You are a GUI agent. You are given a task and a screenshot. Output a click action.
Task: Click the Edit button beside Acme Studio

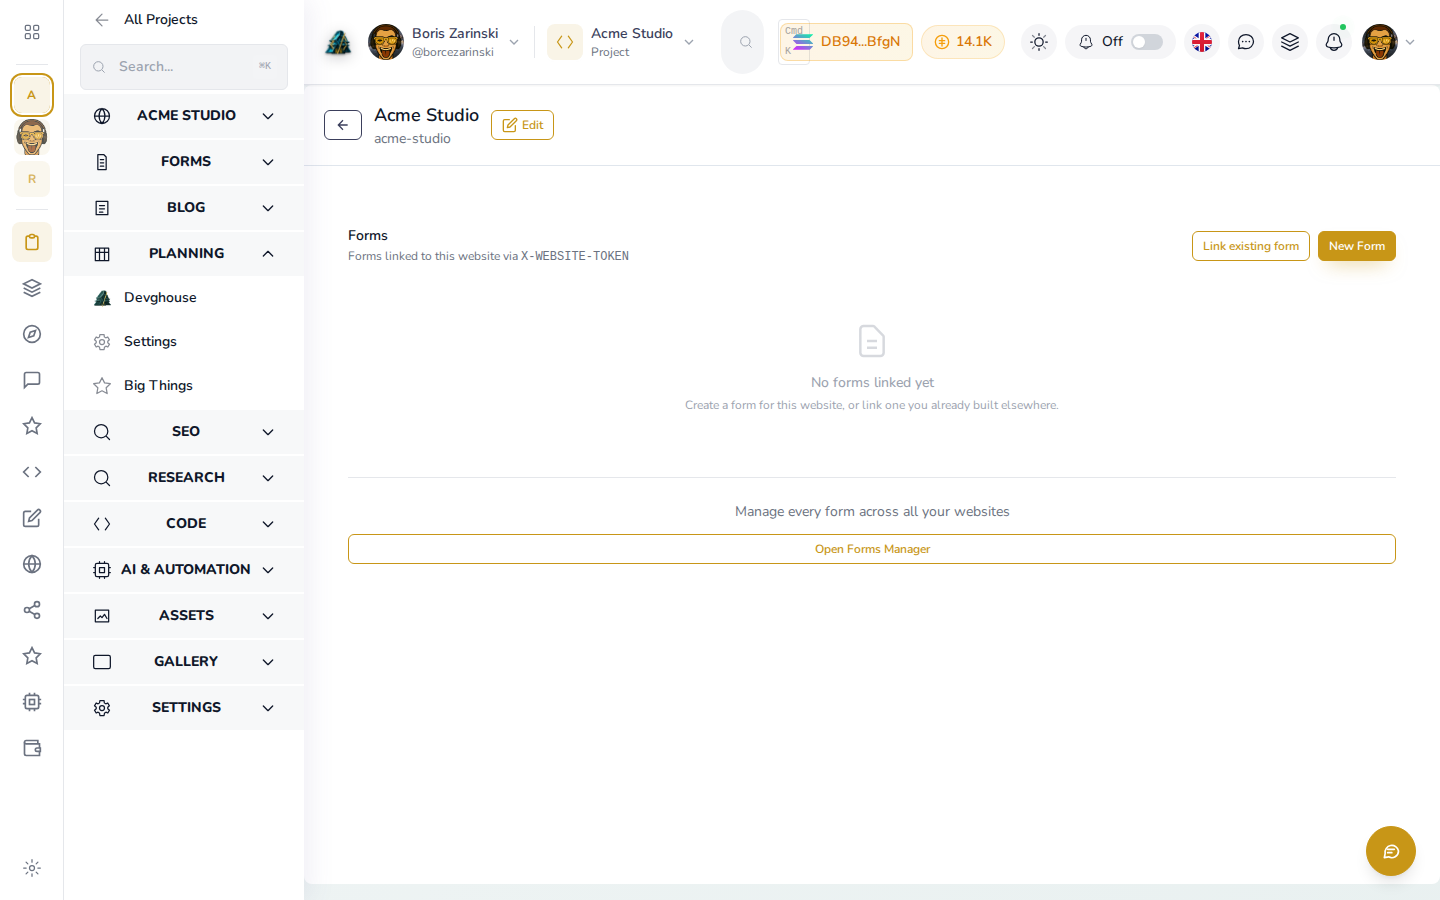[522, 125]
